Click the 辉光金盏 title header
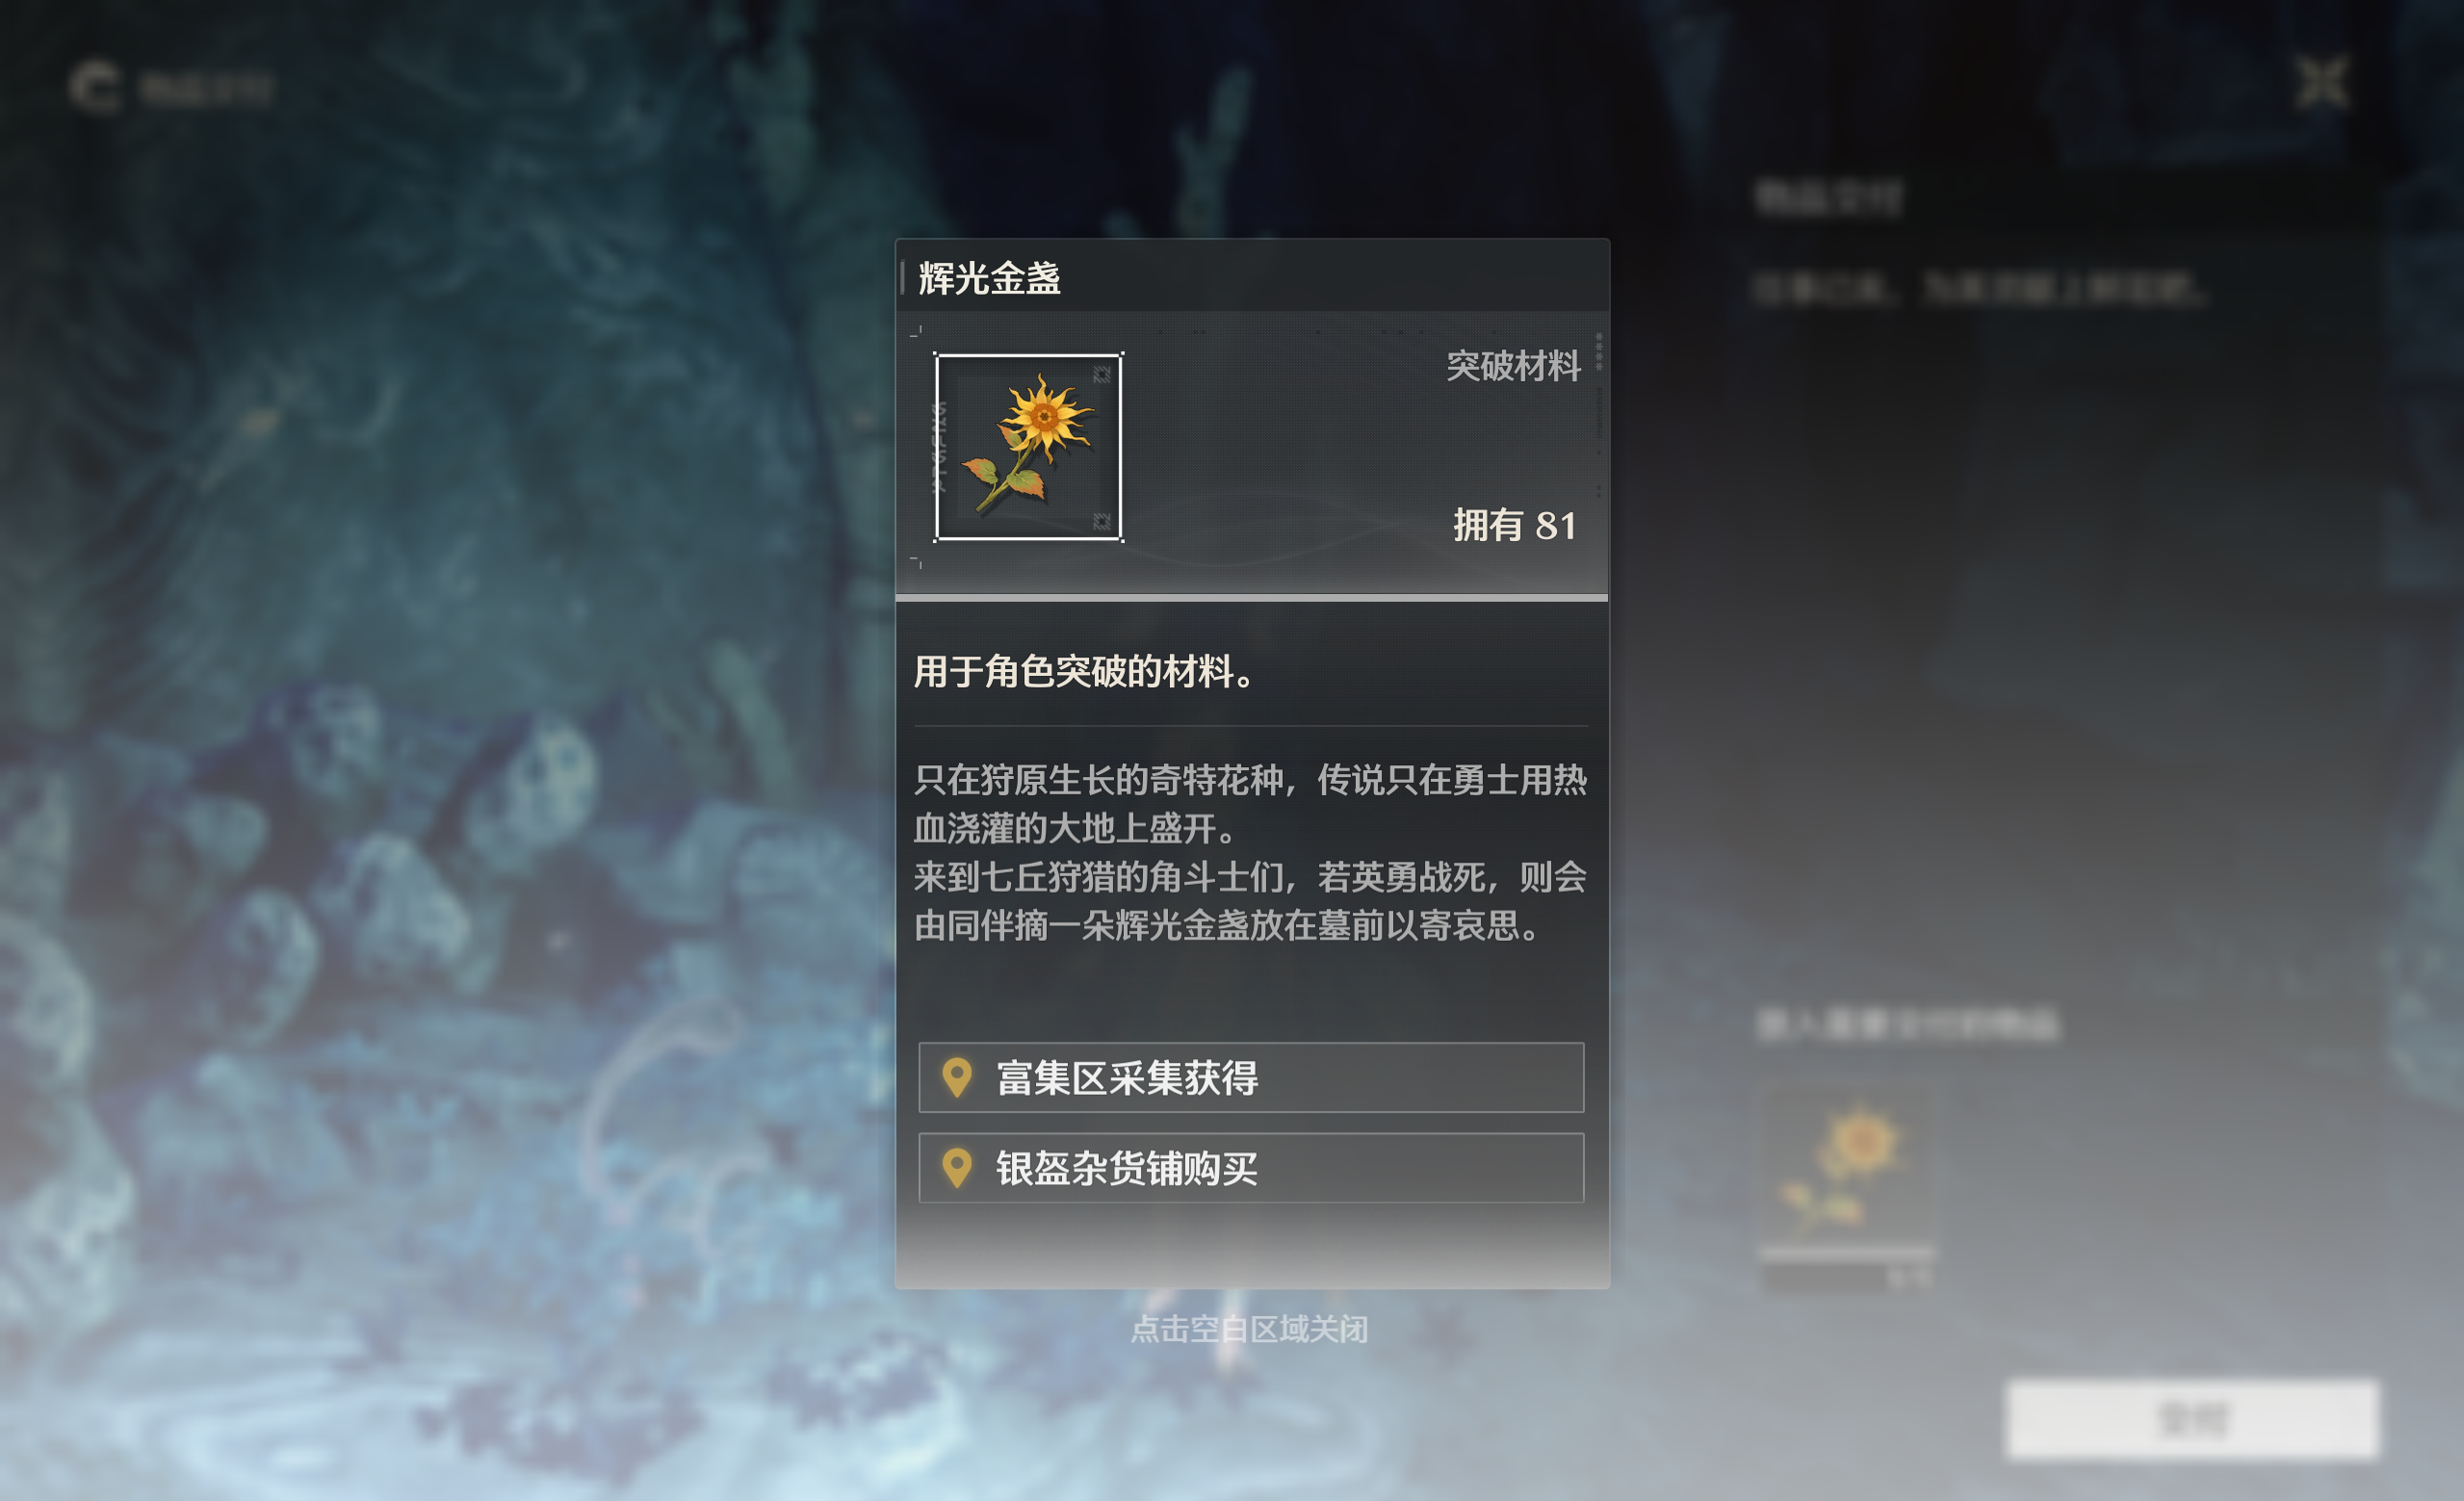 989,278
